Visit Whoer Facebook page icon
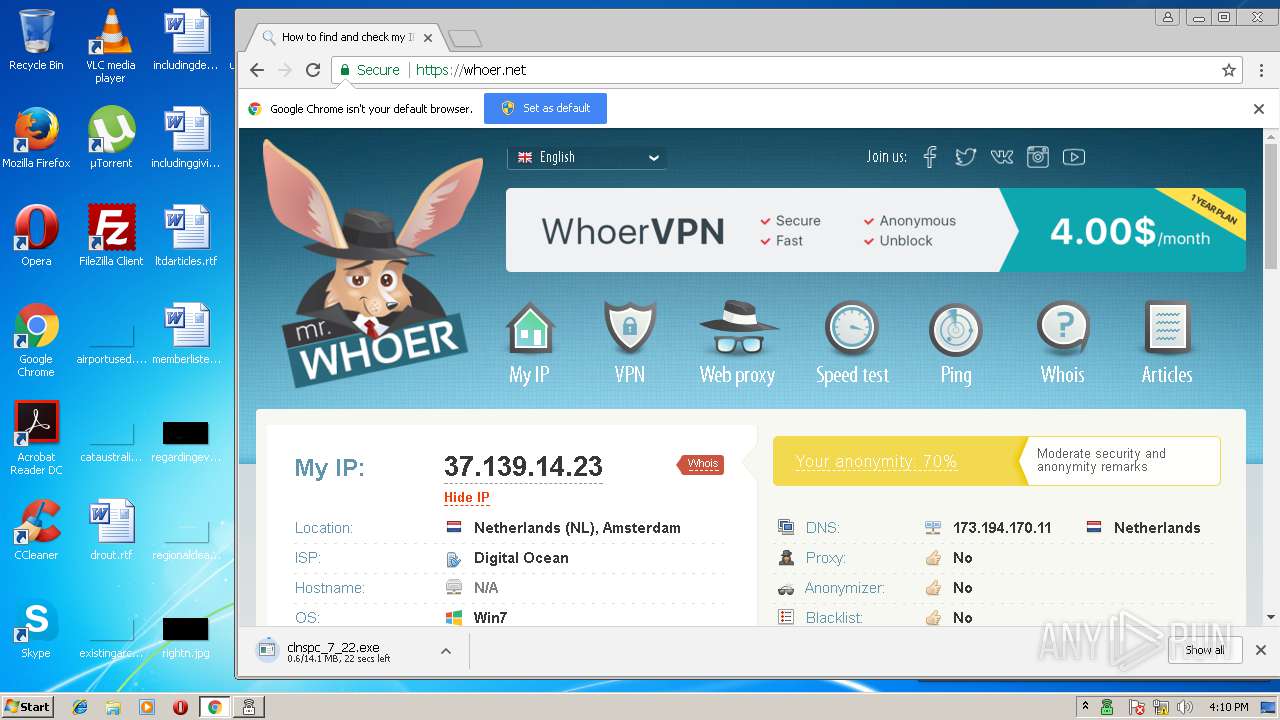 tap(930, 157)
